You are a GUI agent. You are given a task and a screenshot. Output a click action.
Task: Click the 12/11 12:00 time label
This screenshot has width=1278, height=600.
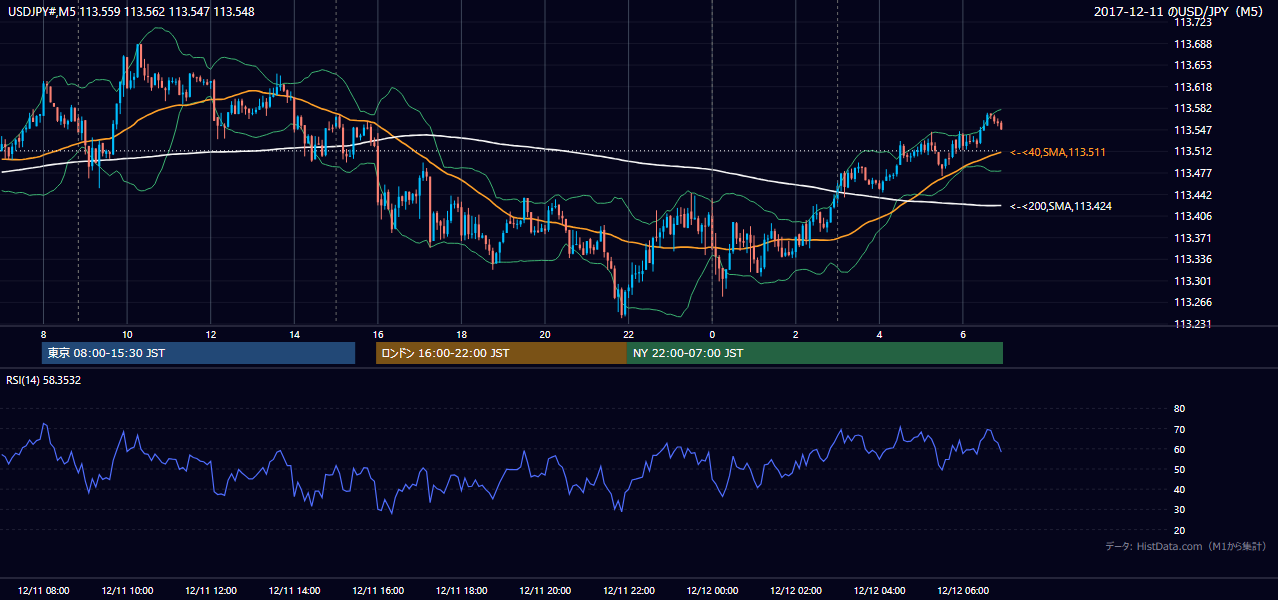click(x=210, y=591)
